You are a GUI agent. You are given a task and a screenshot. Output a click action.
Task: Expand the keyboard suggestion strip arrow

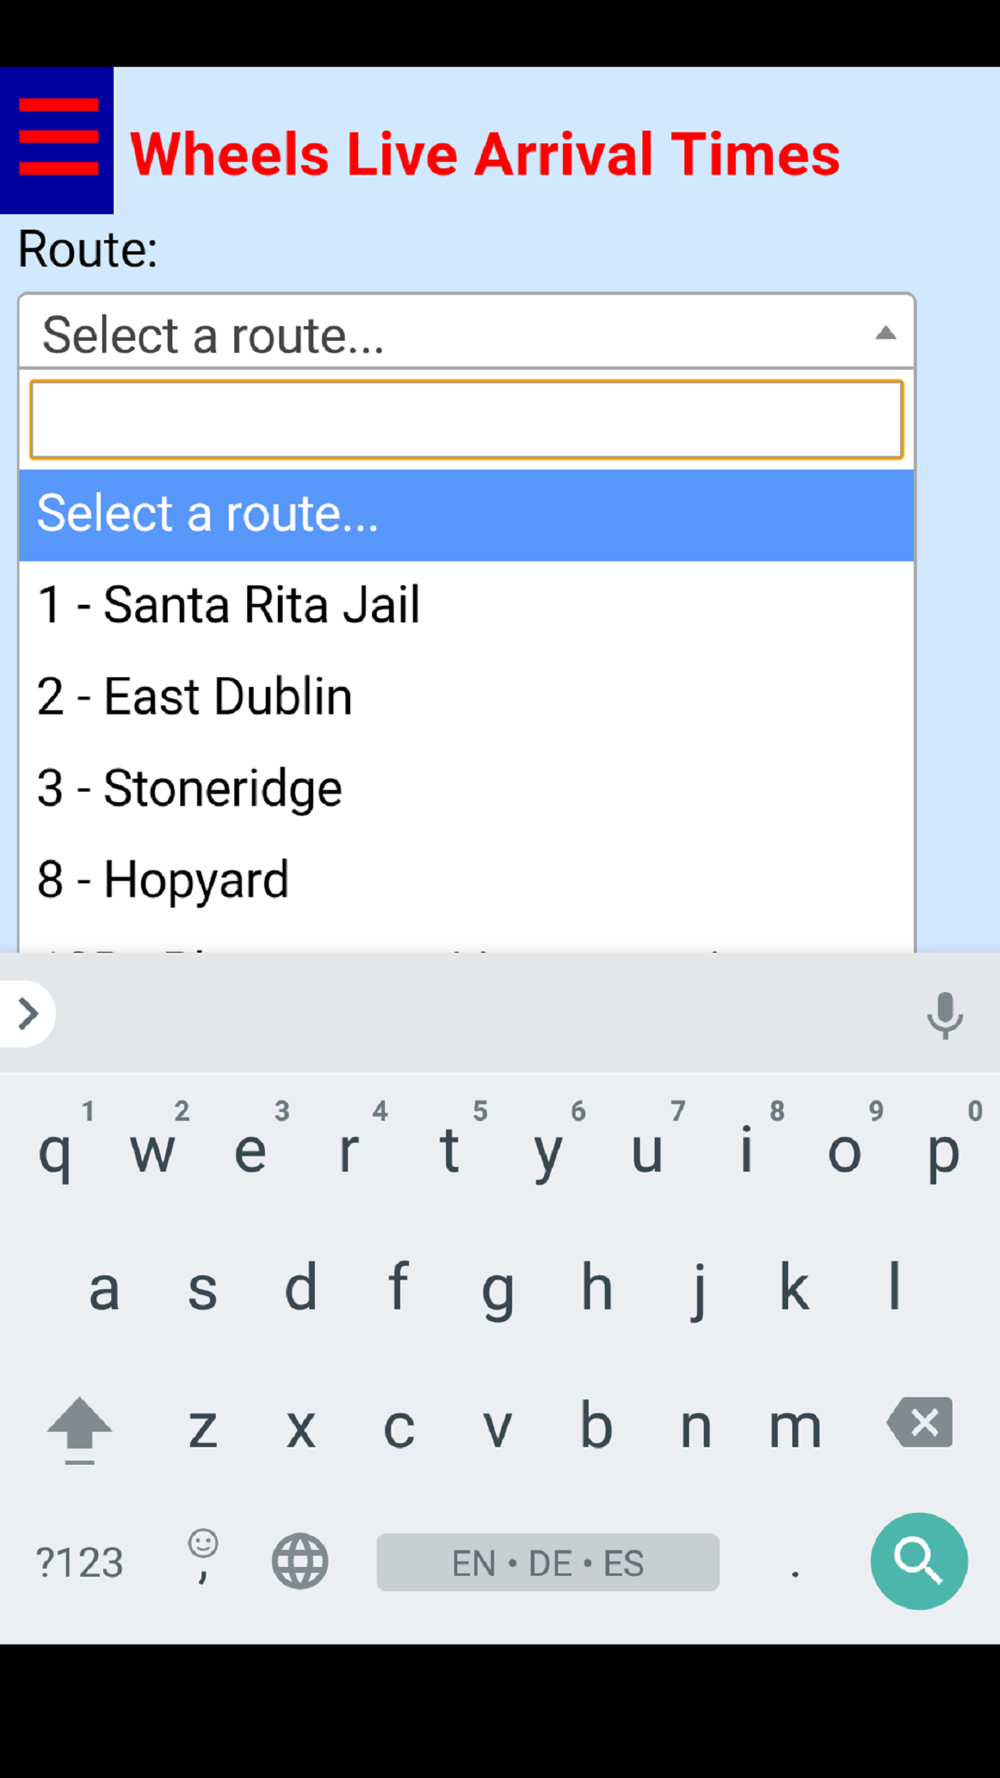pos(27,1014)
